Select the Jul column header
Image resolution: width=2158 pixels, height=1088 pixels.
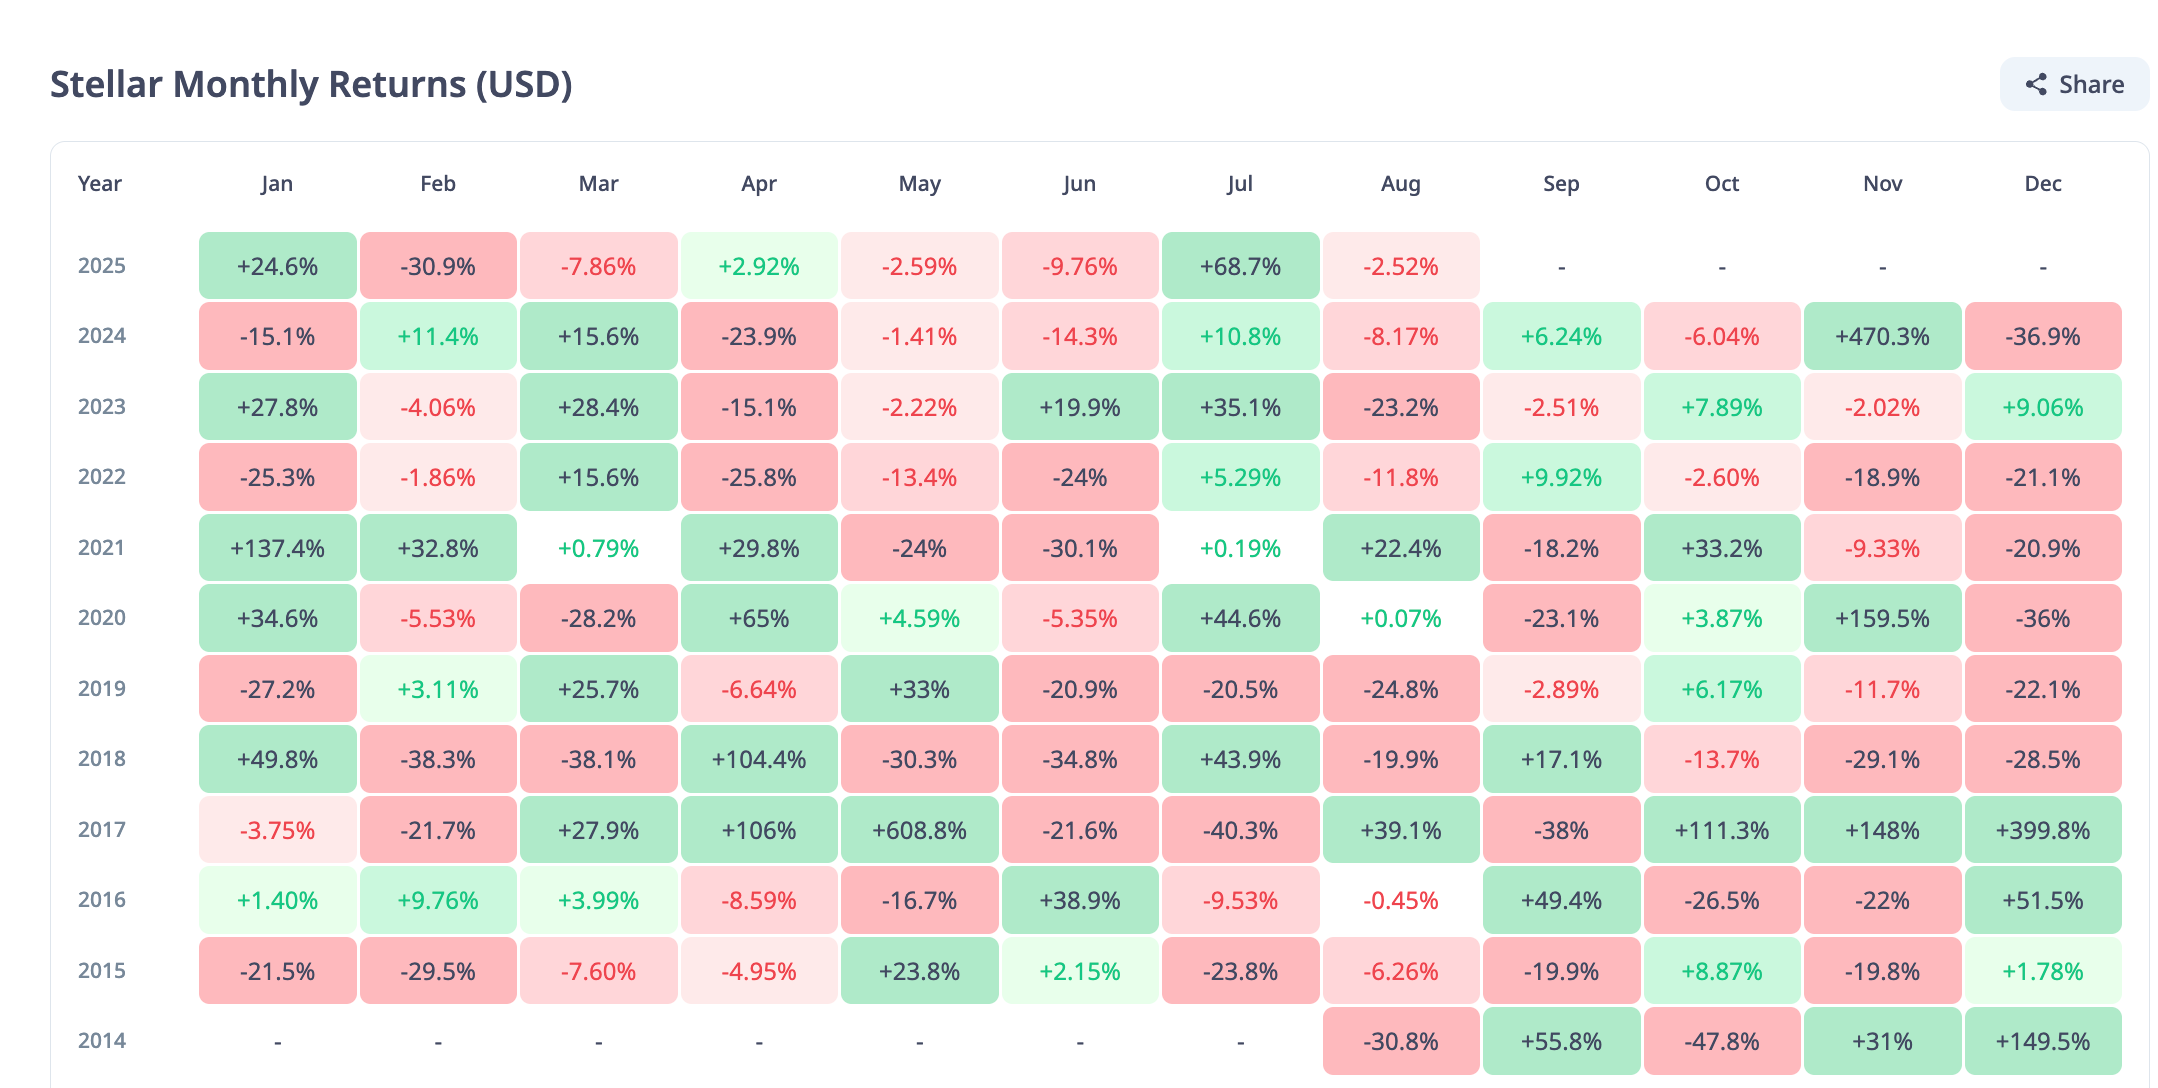point(1240,184)
